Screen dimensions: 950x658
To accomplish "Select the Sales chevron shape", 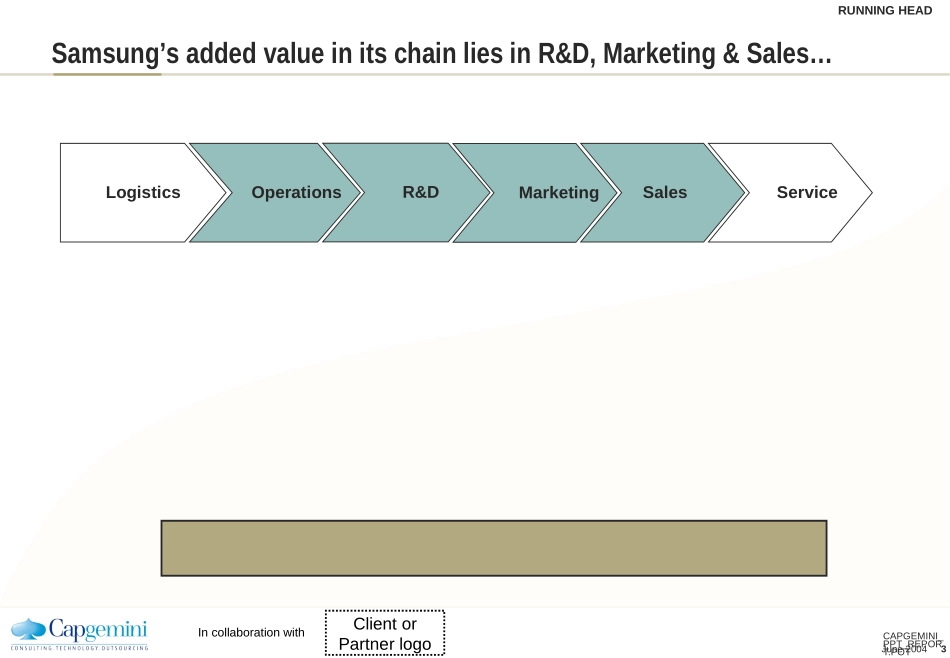I will (665, 193).
